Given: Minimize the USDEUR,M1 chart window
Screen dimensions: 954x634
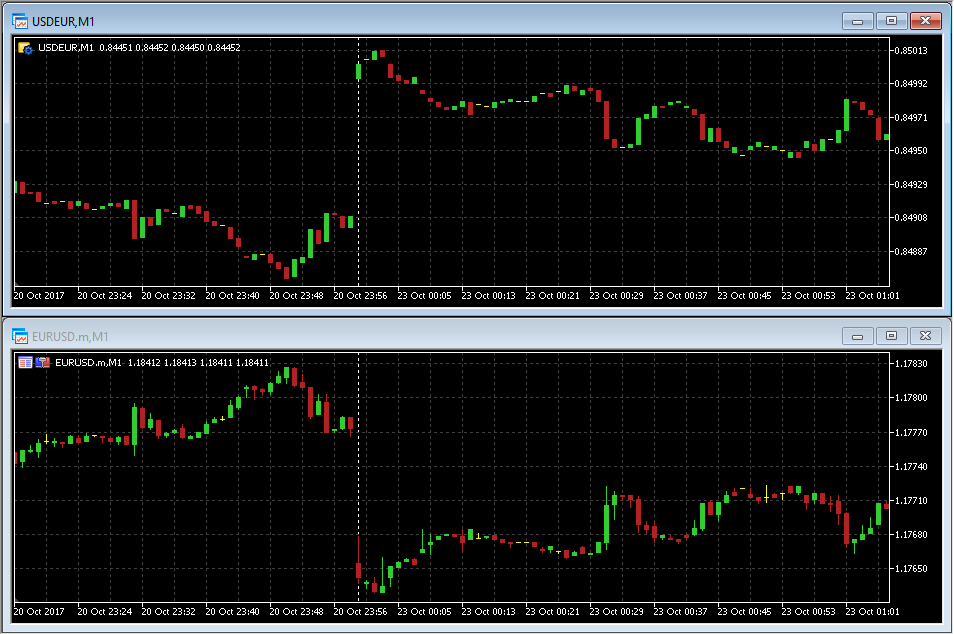Looking at the screenshot, I should tap(858, 21).
